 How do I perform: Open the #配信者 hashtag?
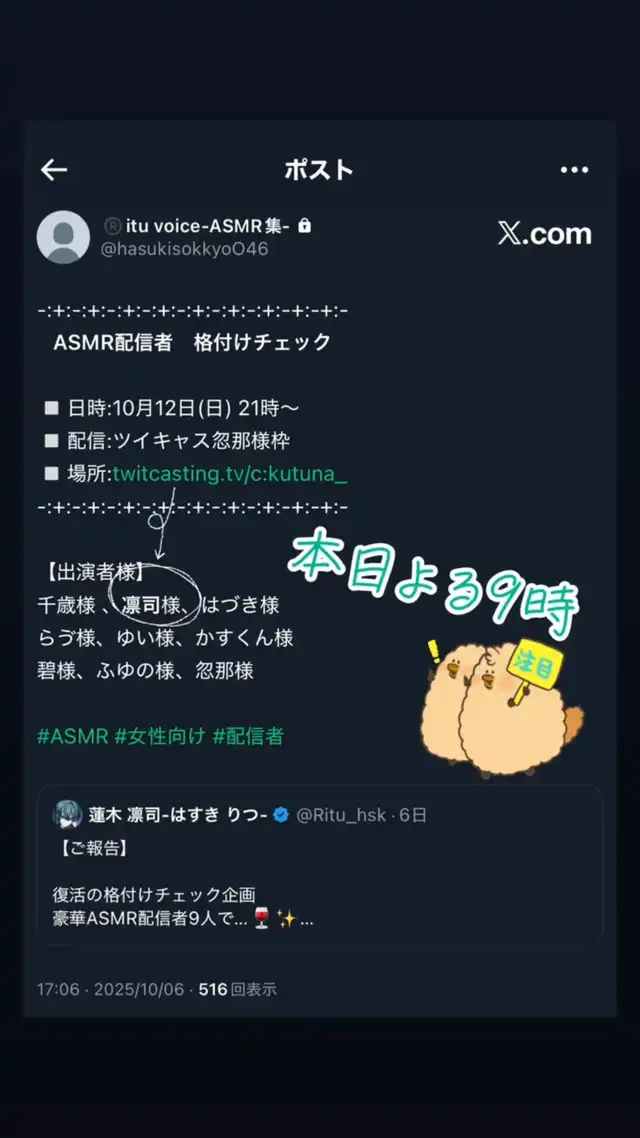point(247,736)
